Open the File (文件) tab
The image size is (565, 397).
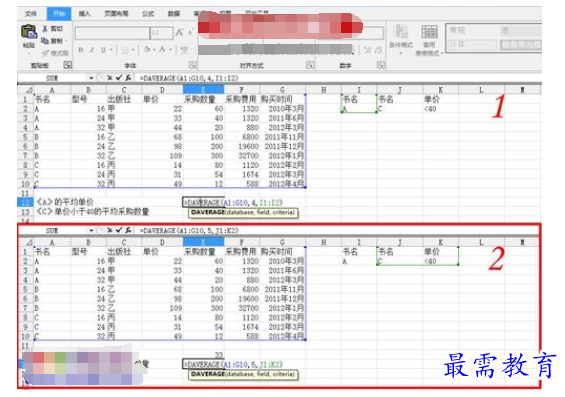tap(31, 14)
